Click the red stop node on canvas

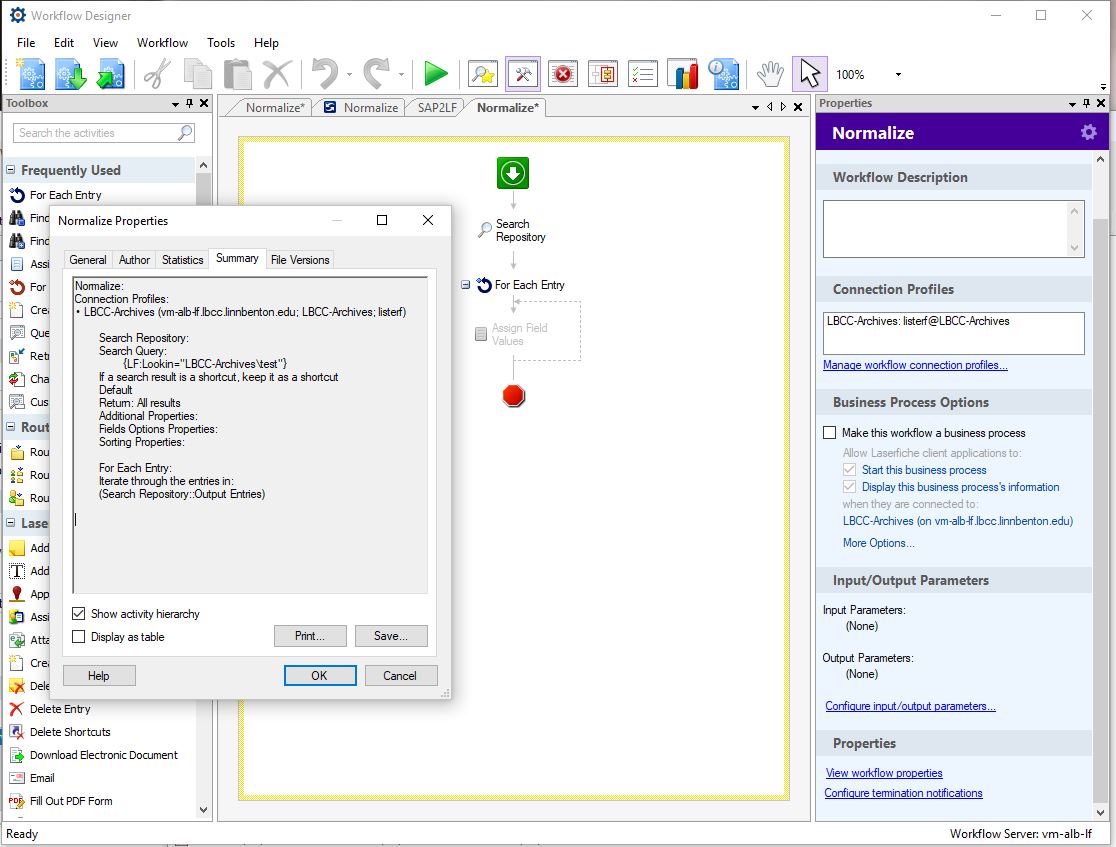coord(513,396)
